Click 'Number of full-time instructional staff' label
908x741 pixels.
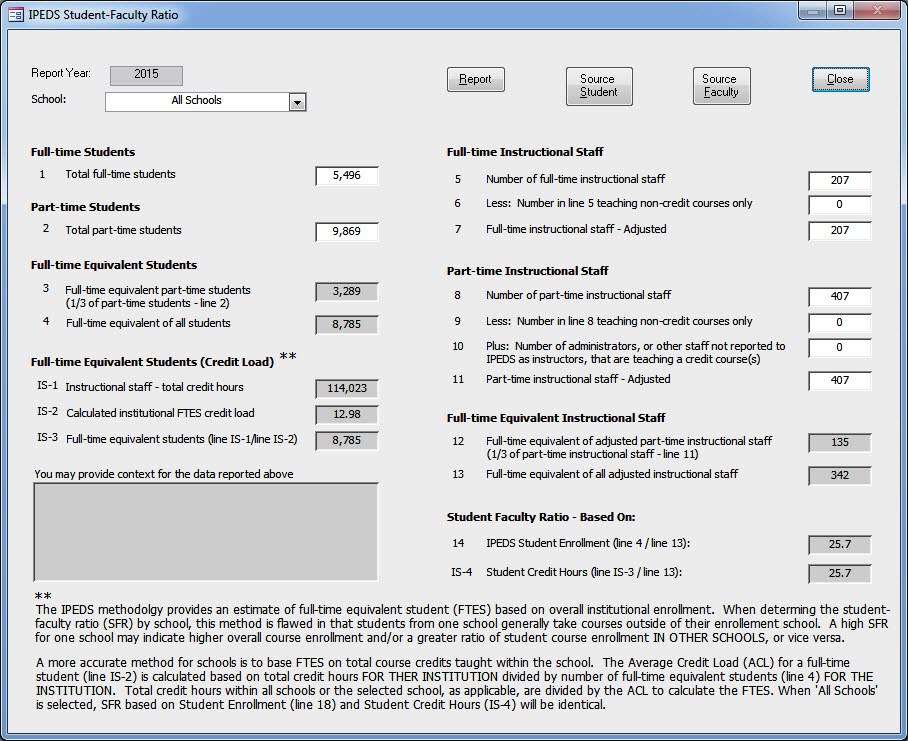(576, 179)
